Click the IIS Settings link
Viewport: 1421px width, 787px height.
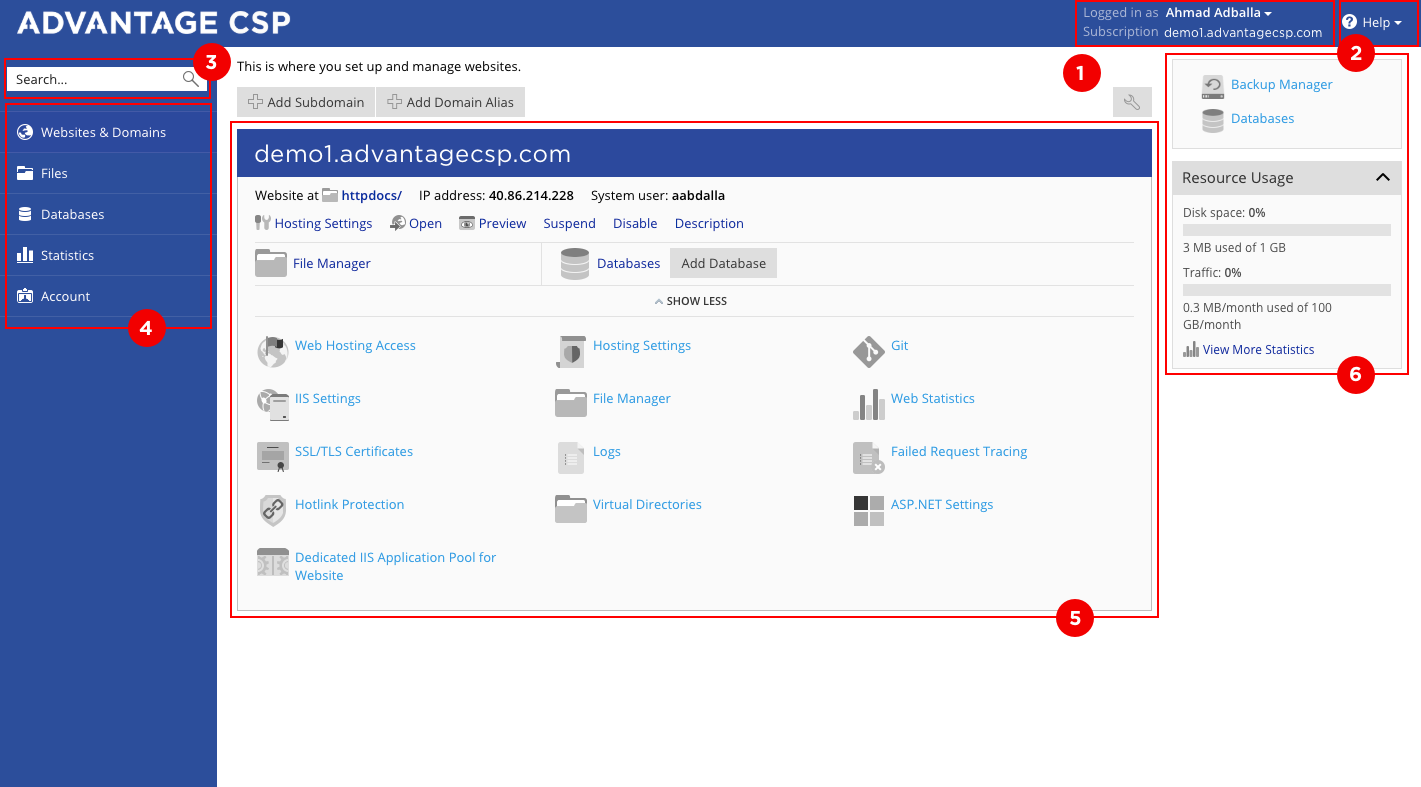(x=327, y=398)
